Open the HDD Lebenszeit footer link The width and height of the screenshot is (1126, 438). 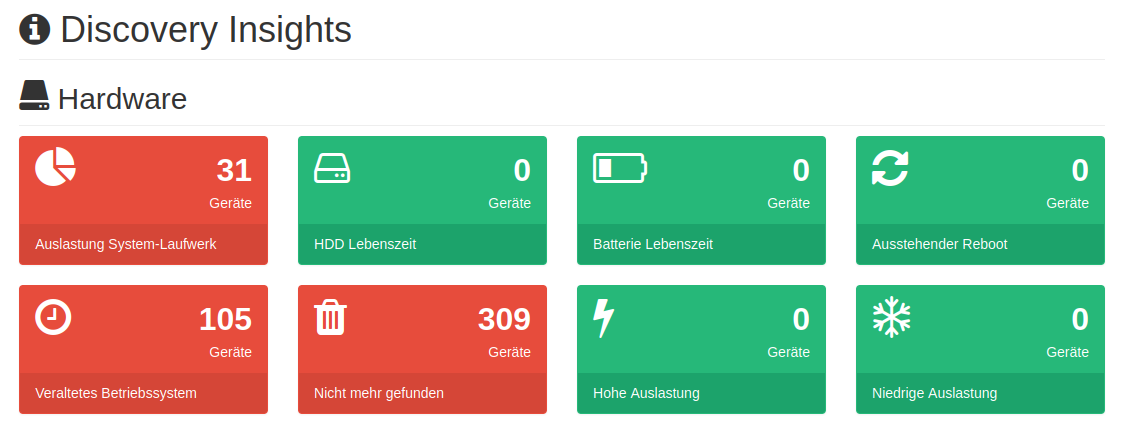pyautogui.click(x=365, y=244)
